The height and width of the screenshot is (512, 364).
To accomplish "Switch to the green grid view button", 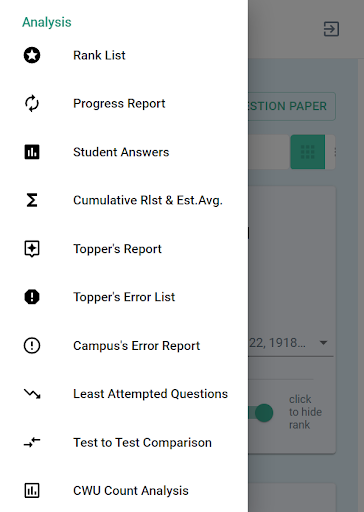I will (x=308, y=152).
